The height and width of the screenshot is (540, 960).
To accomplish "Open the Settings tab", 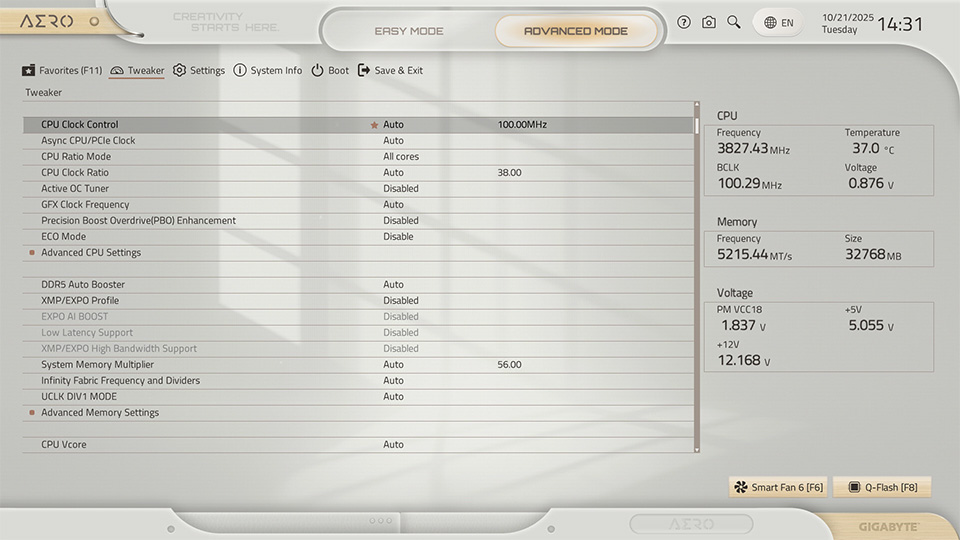I will click(x=199, y=71).
